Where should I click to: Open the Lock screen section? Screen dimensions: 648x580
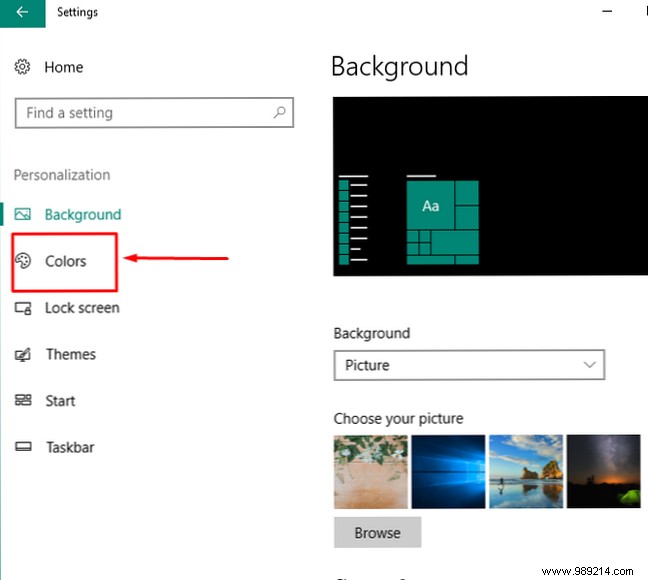click(x=82, y=308)
